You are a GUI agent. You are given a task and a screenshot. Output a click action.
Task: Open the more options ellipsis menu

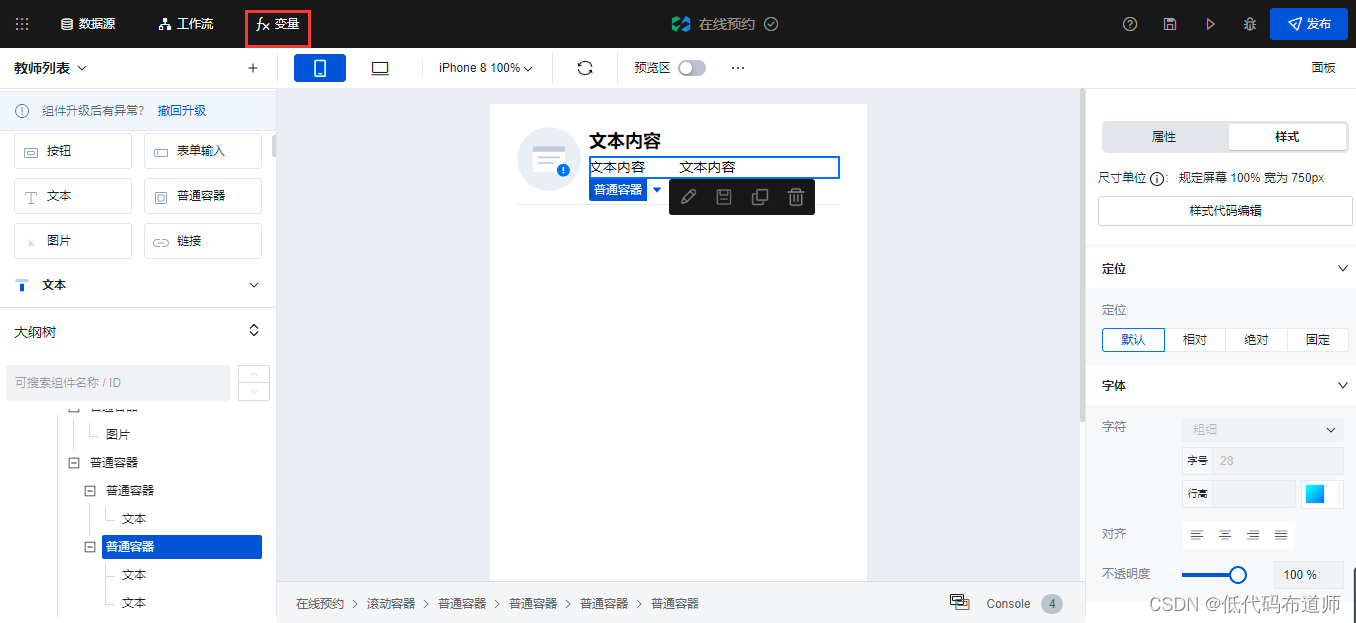click(x=738, y=68)
